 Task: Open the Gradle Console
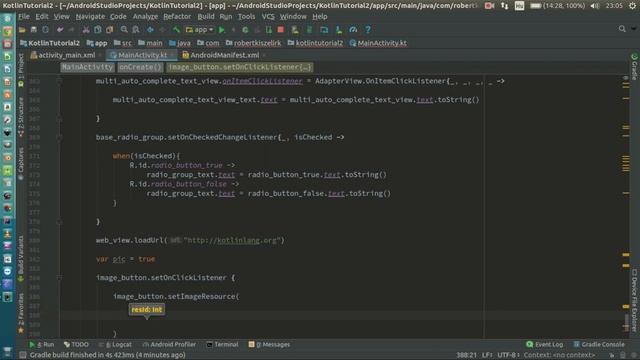pos(599,344)
